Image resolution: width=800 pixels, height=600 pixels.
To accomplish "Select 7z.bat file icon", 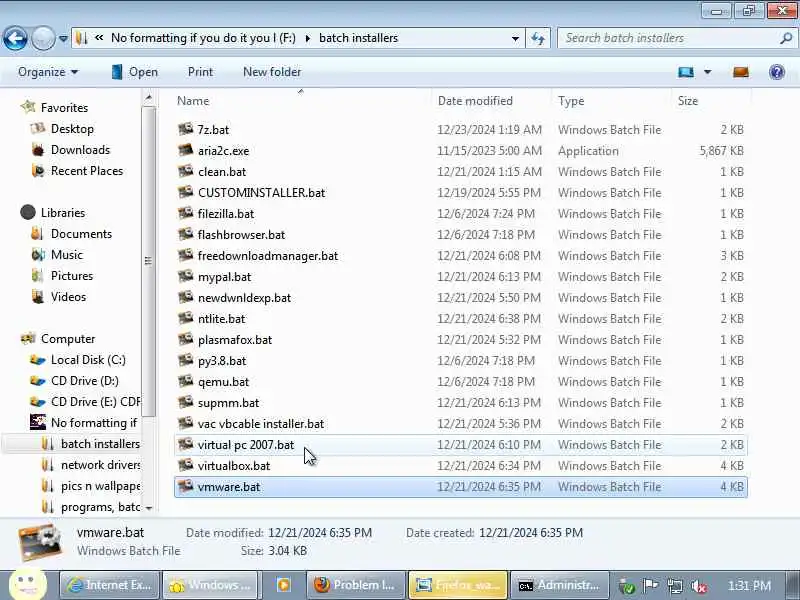I will pyautogui.click(x=186, y=129).
